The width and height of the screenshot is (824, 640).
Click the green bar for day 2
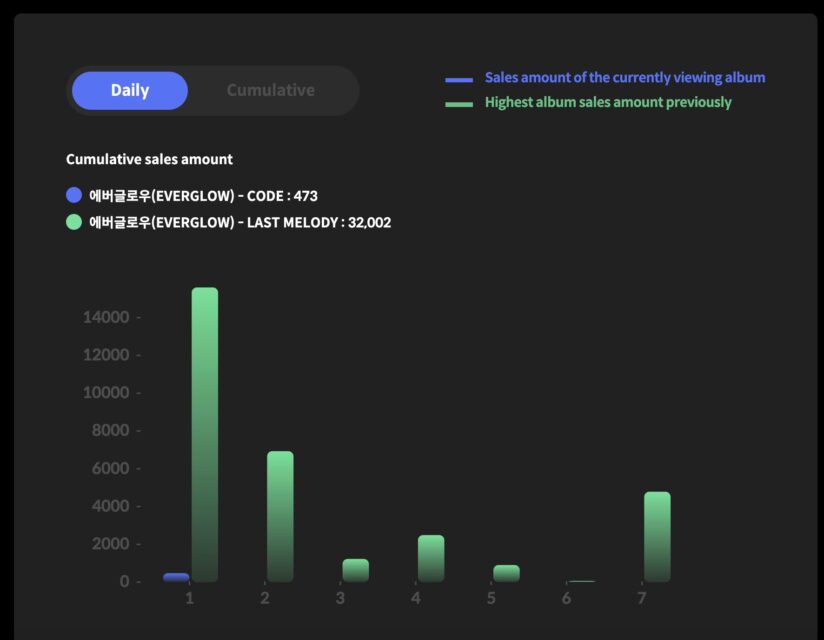[280, 516]
